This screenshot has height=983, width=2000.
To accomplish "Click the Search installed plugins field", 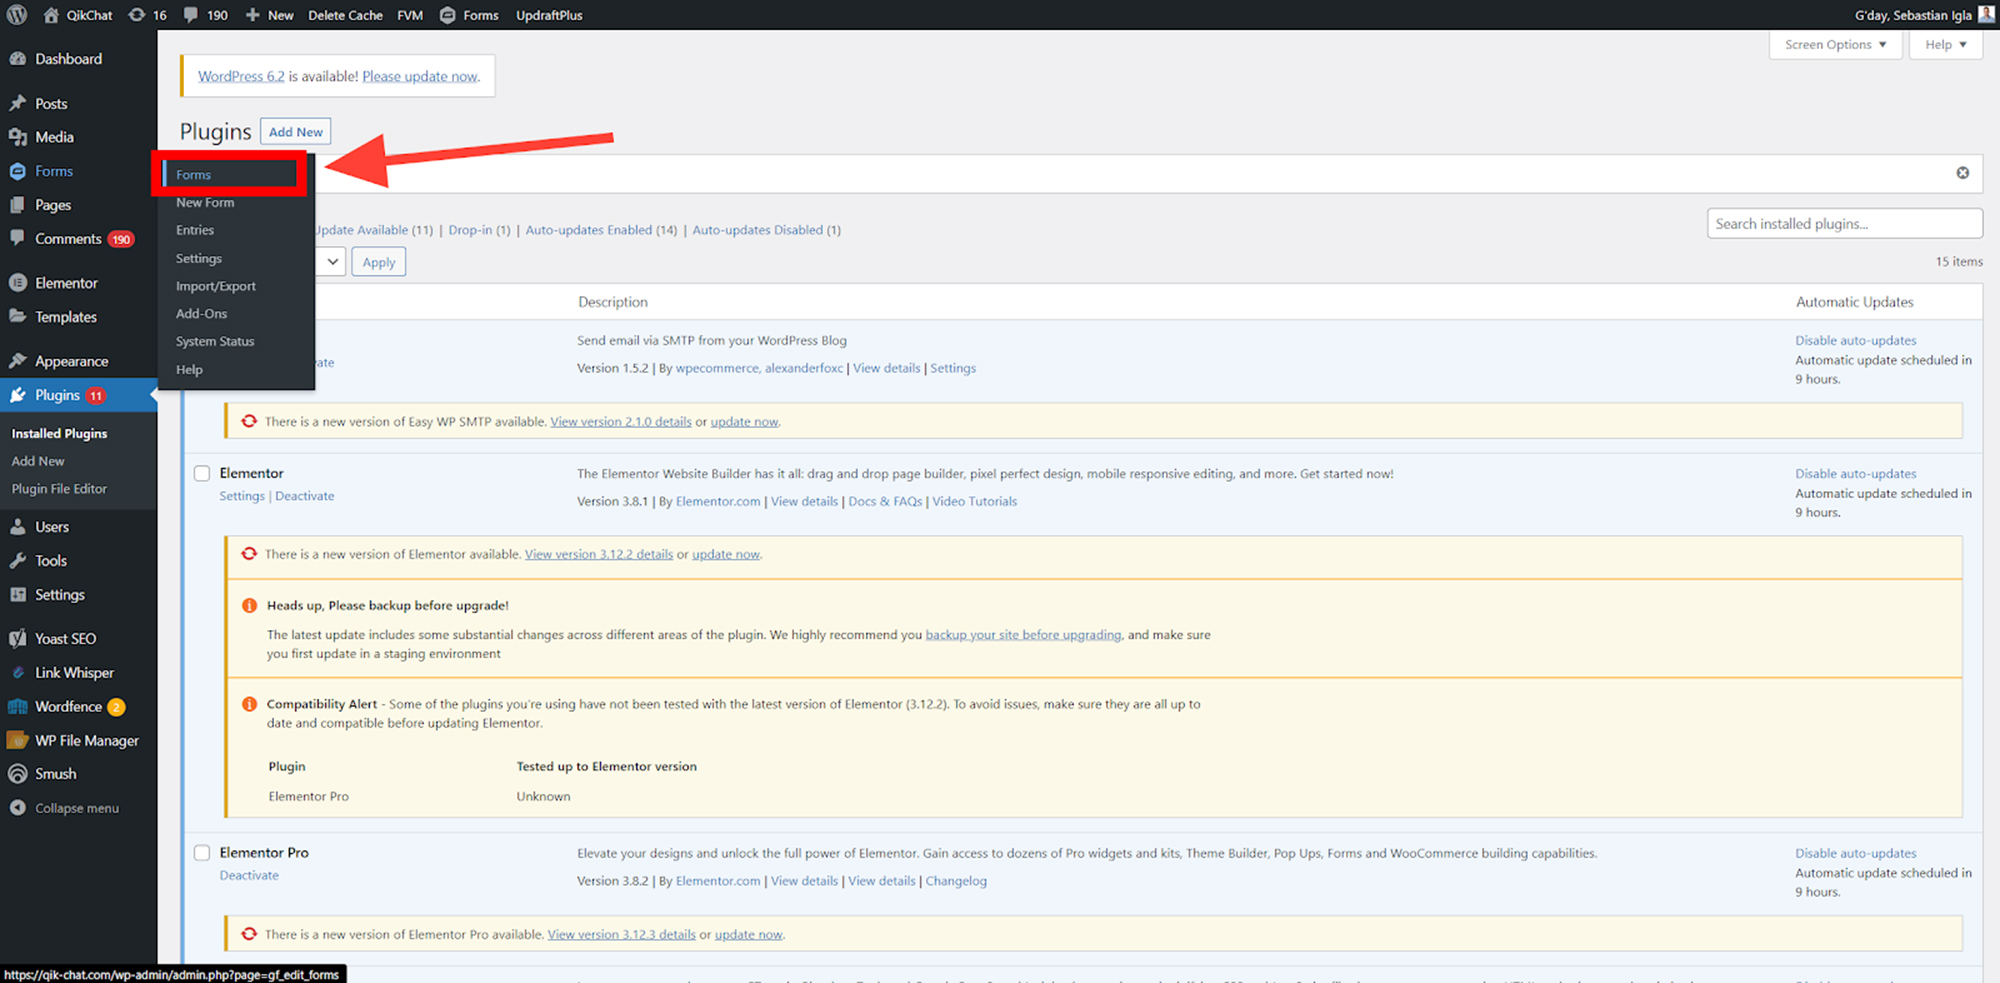I will tap(1844, 224).
